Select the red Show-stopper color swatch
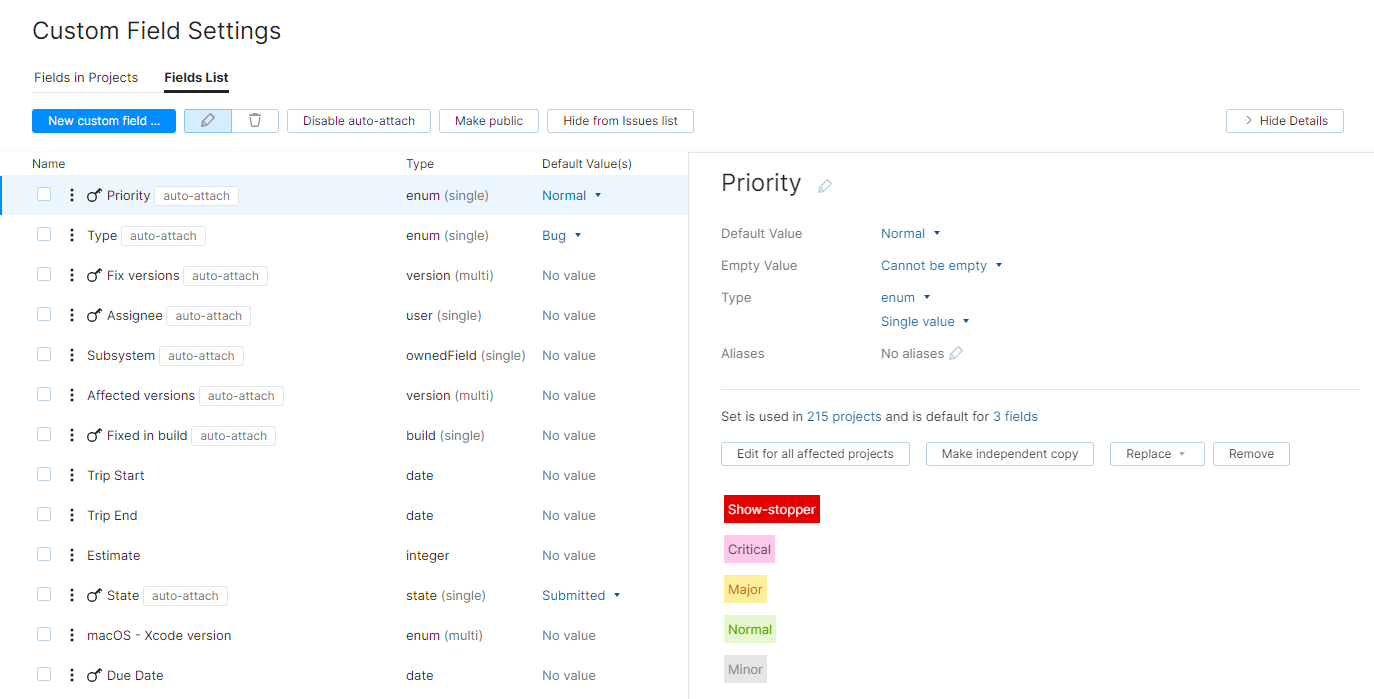 point(771,509)
